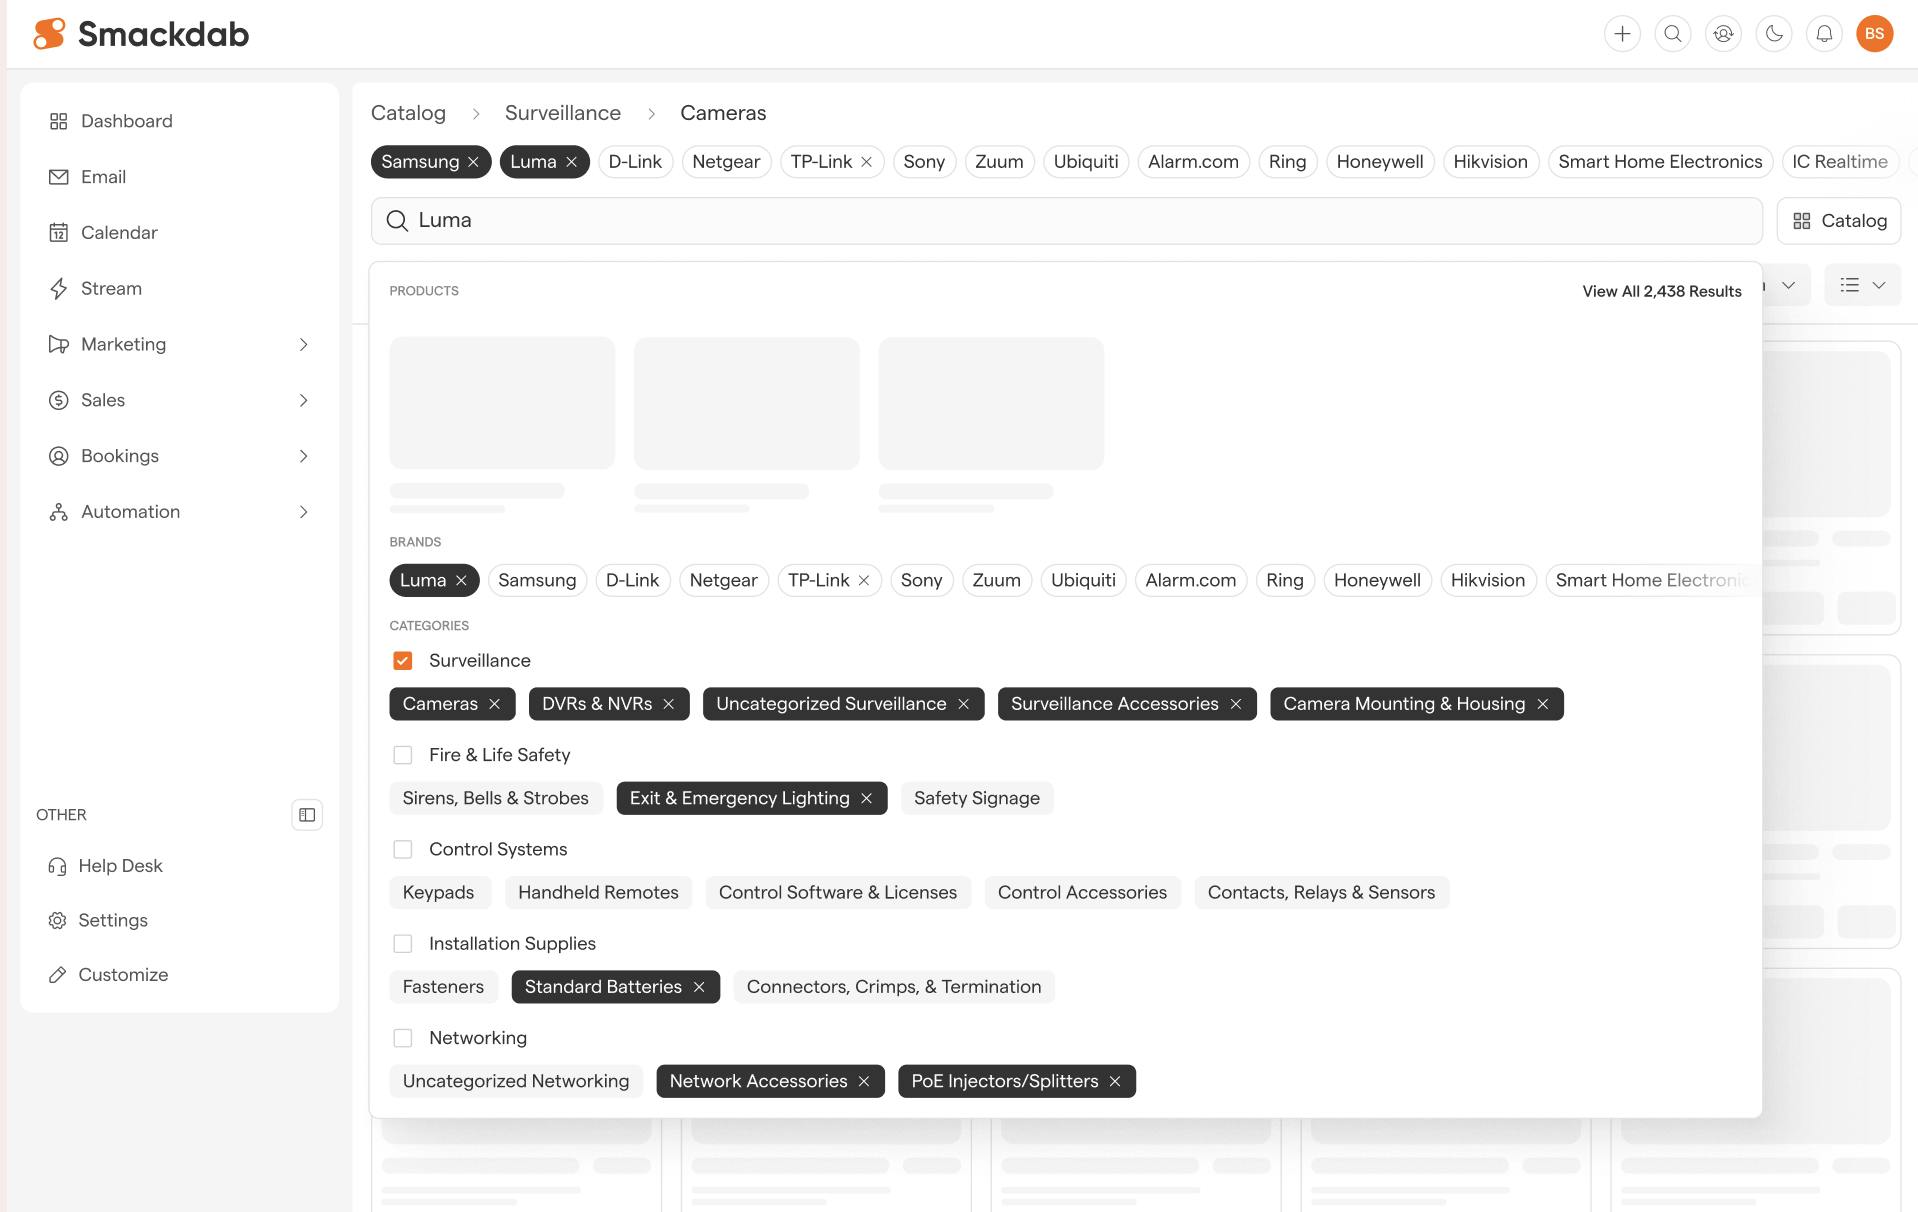Remove Luma top filter chip
This screenshot has height=1212, width=1918.
tap(572, 162)
